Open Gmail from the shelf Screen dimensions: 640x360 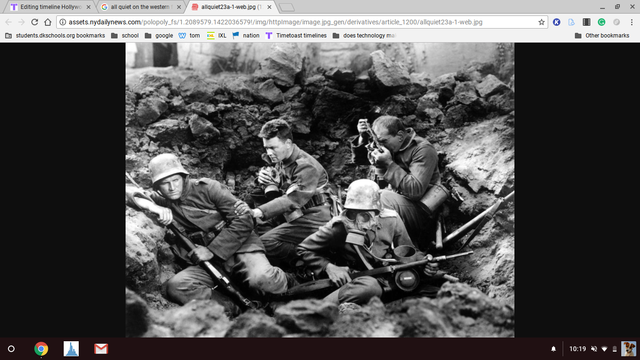point(101,349)
